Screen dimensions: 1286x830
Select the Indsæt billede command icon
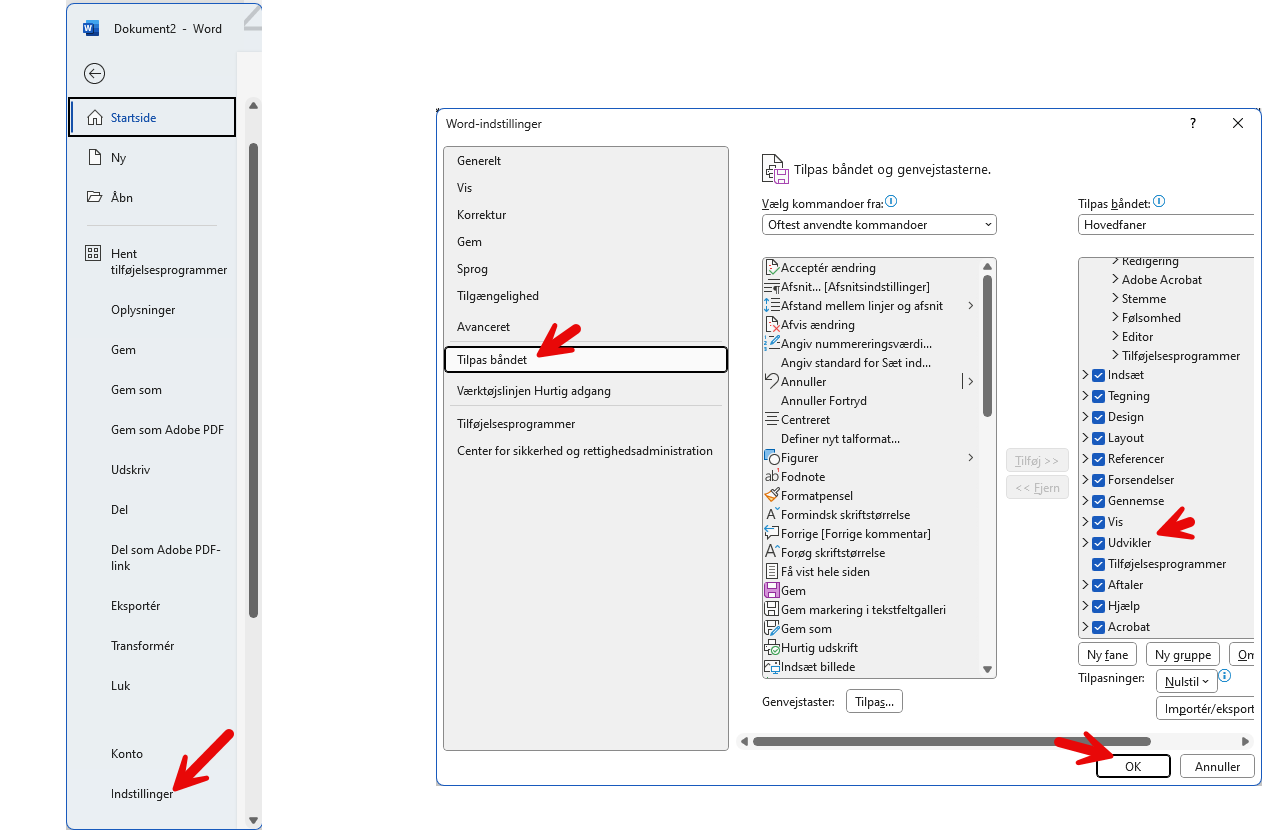tap(772, 666)
